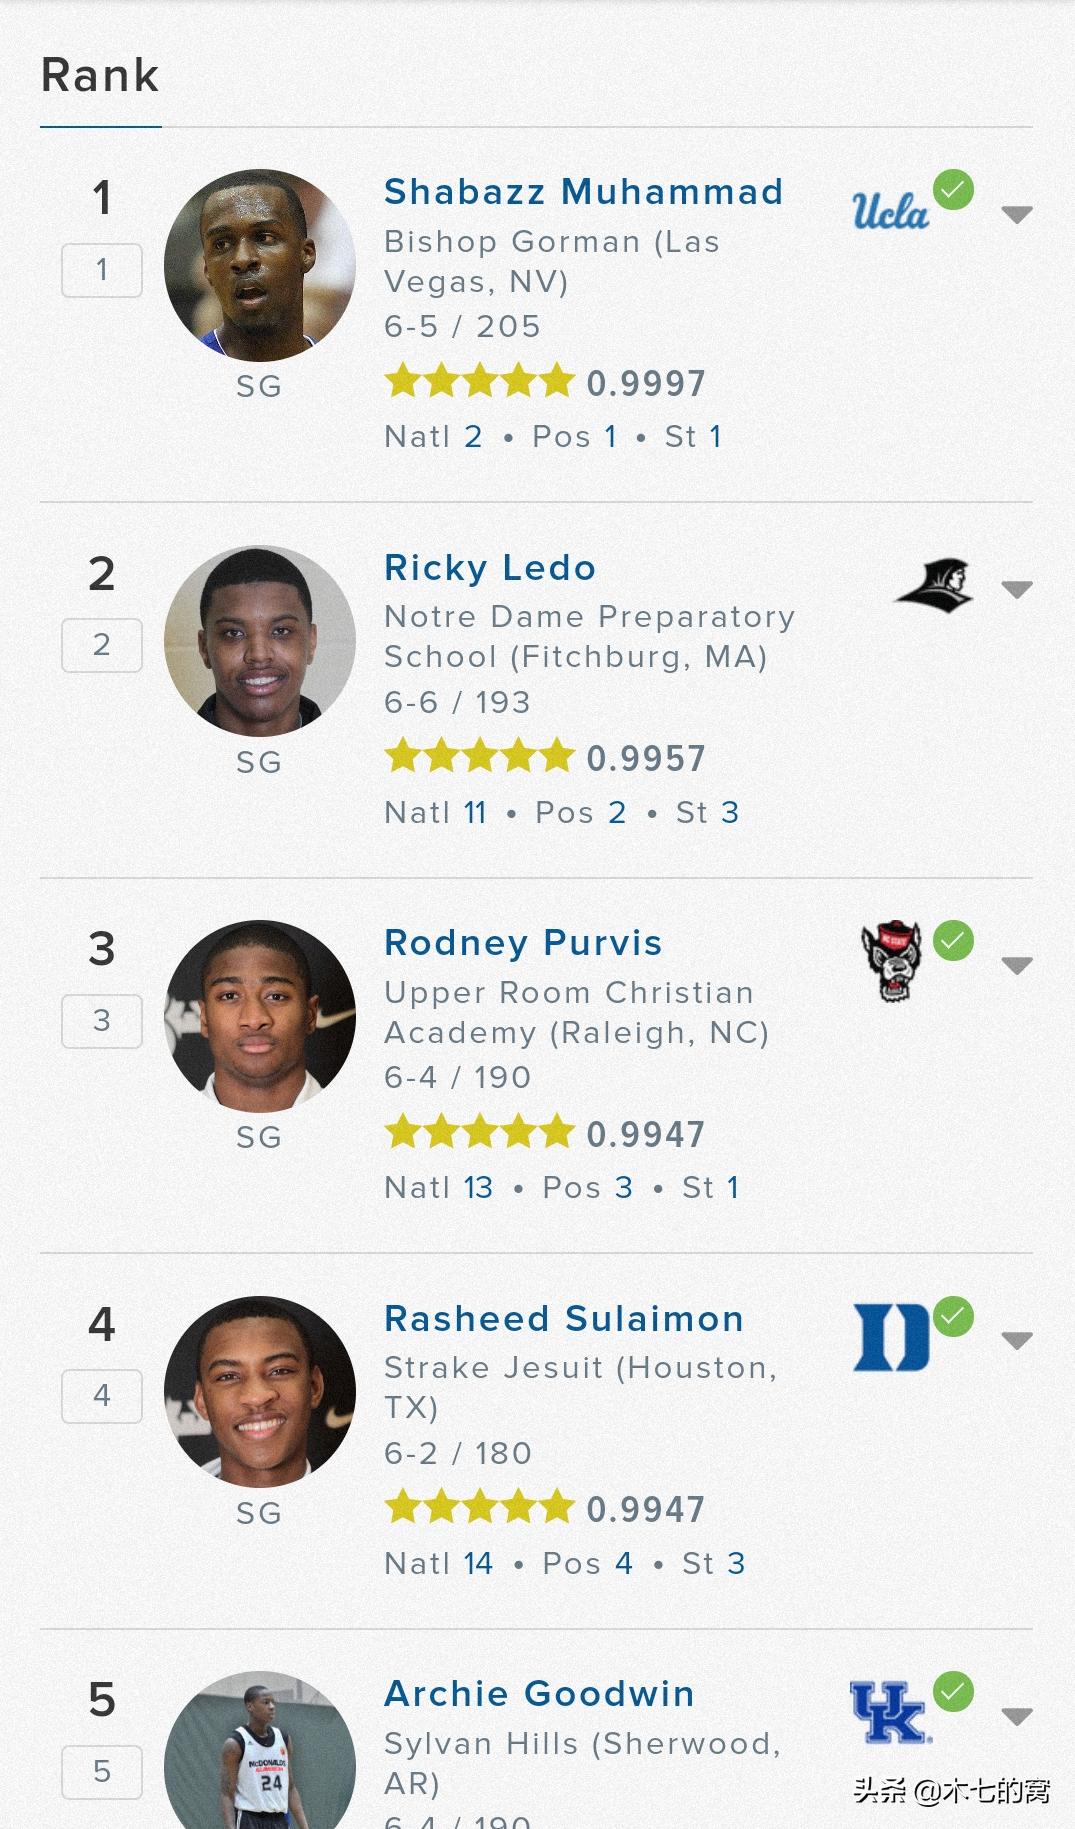The width and height of the screenshot is (1075, 1829).
Task: Select the Rank tab header
Action: tap(100, 76)
